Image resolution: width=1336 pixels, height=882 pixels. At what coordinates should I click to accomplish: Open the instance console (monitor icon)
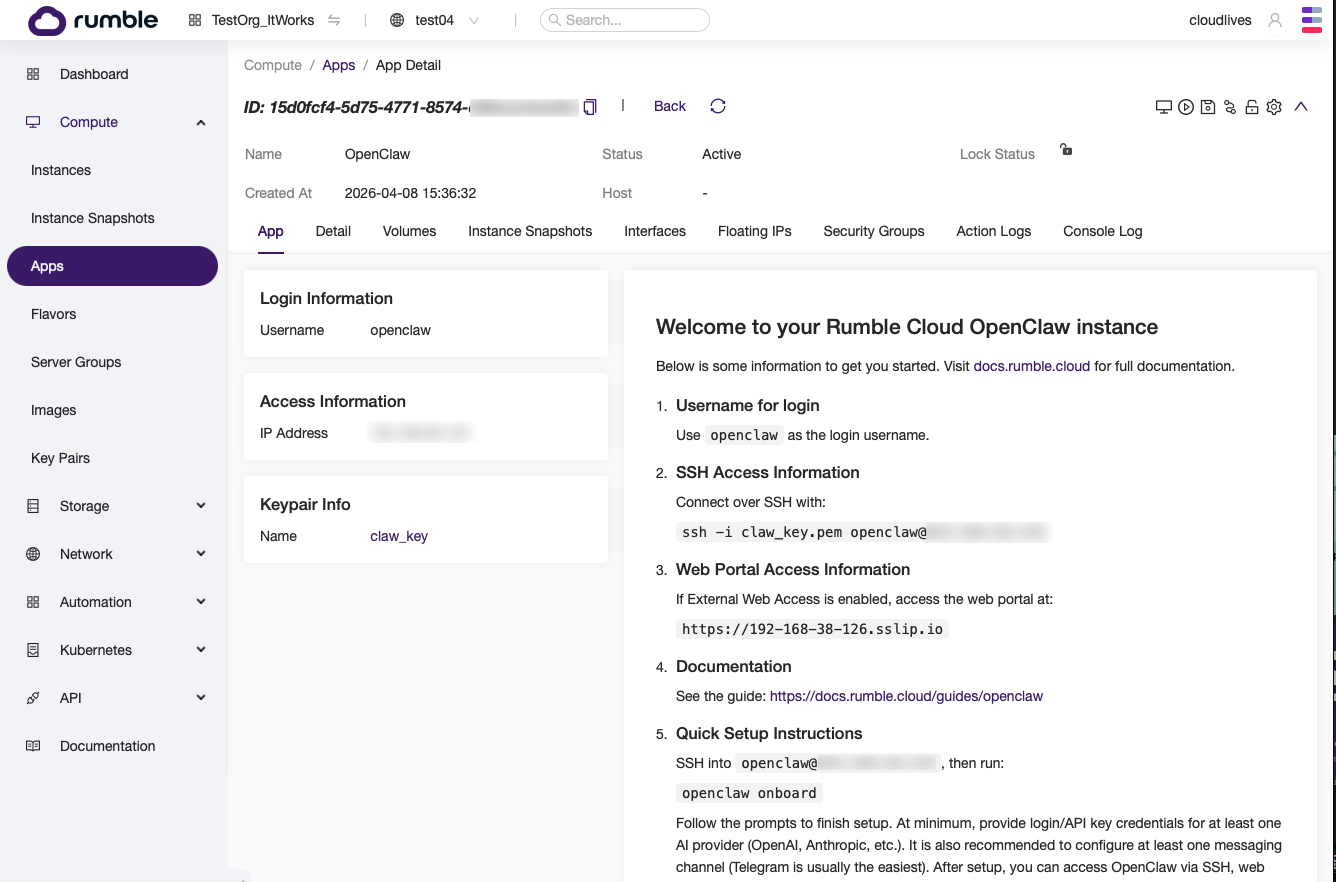pyautogui.click(x=1163, y=106)
